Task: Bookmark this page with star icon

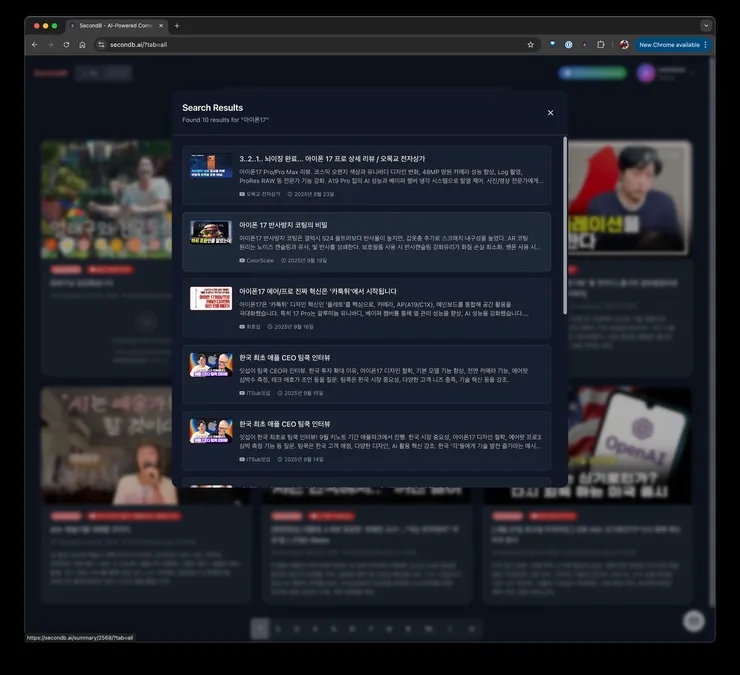Action: [530, 45]
